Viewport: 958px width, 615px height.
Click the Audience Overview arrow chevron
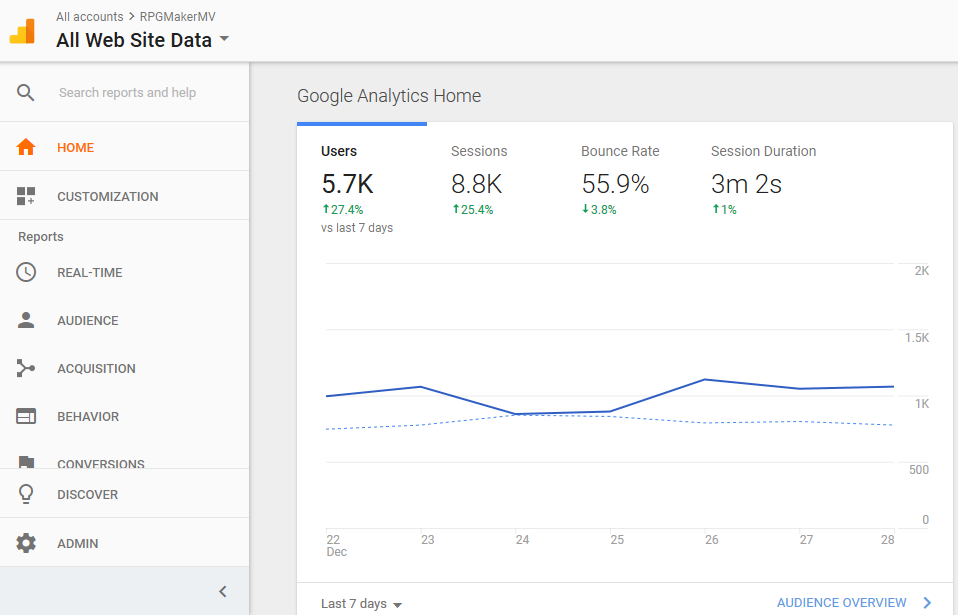tap(927, 603)
